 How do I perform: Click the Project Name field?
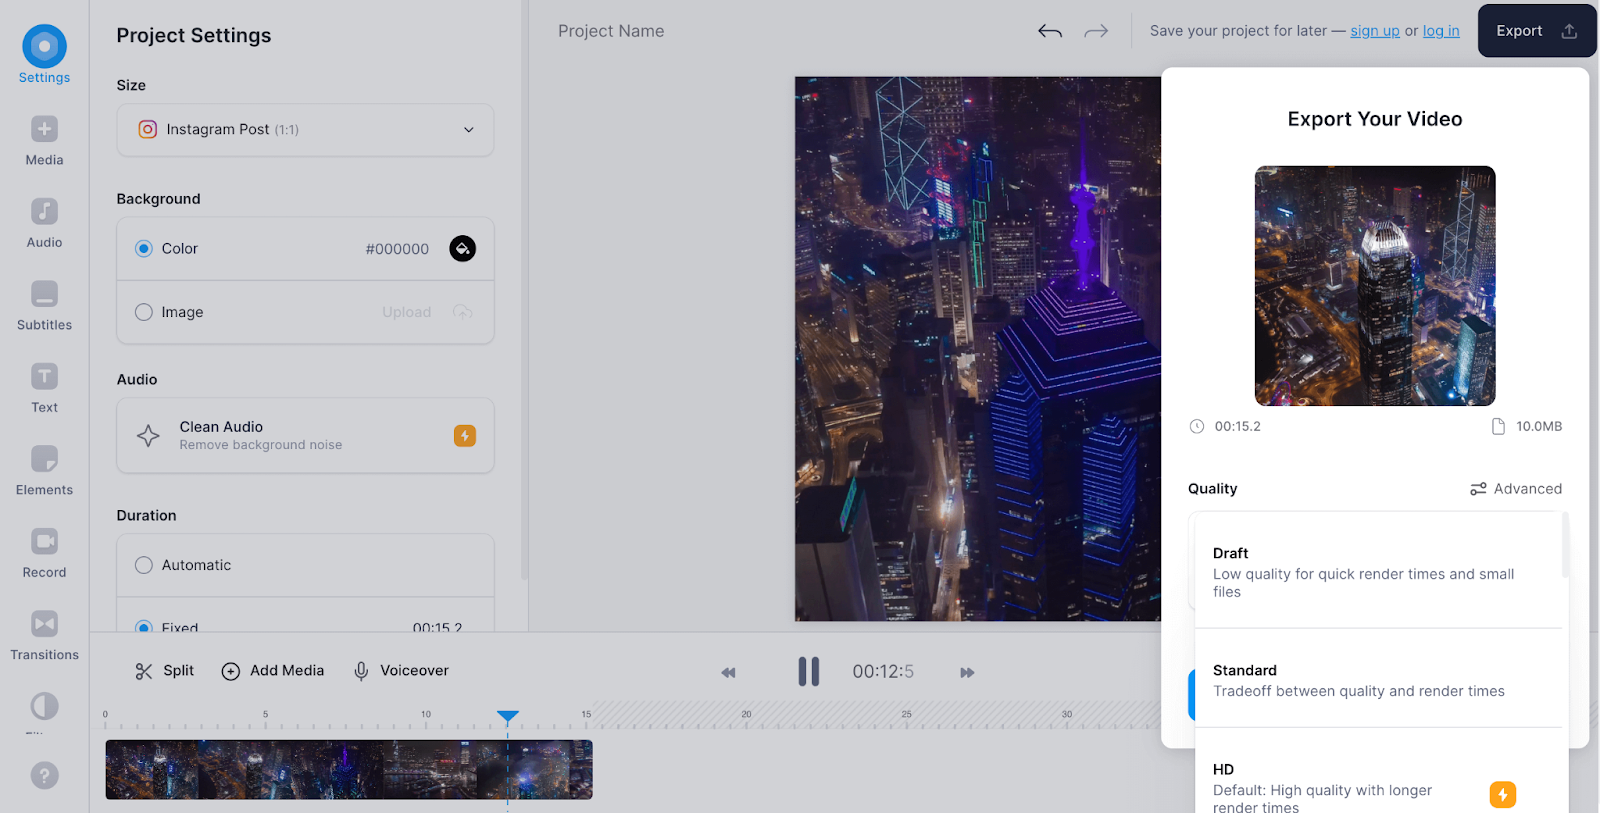point(611,31)
